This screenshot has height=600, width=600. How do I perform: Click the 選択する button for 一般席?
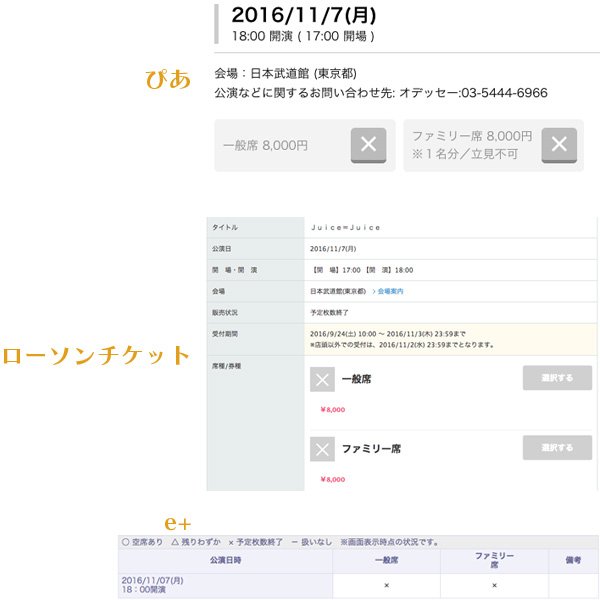[557, 378]
